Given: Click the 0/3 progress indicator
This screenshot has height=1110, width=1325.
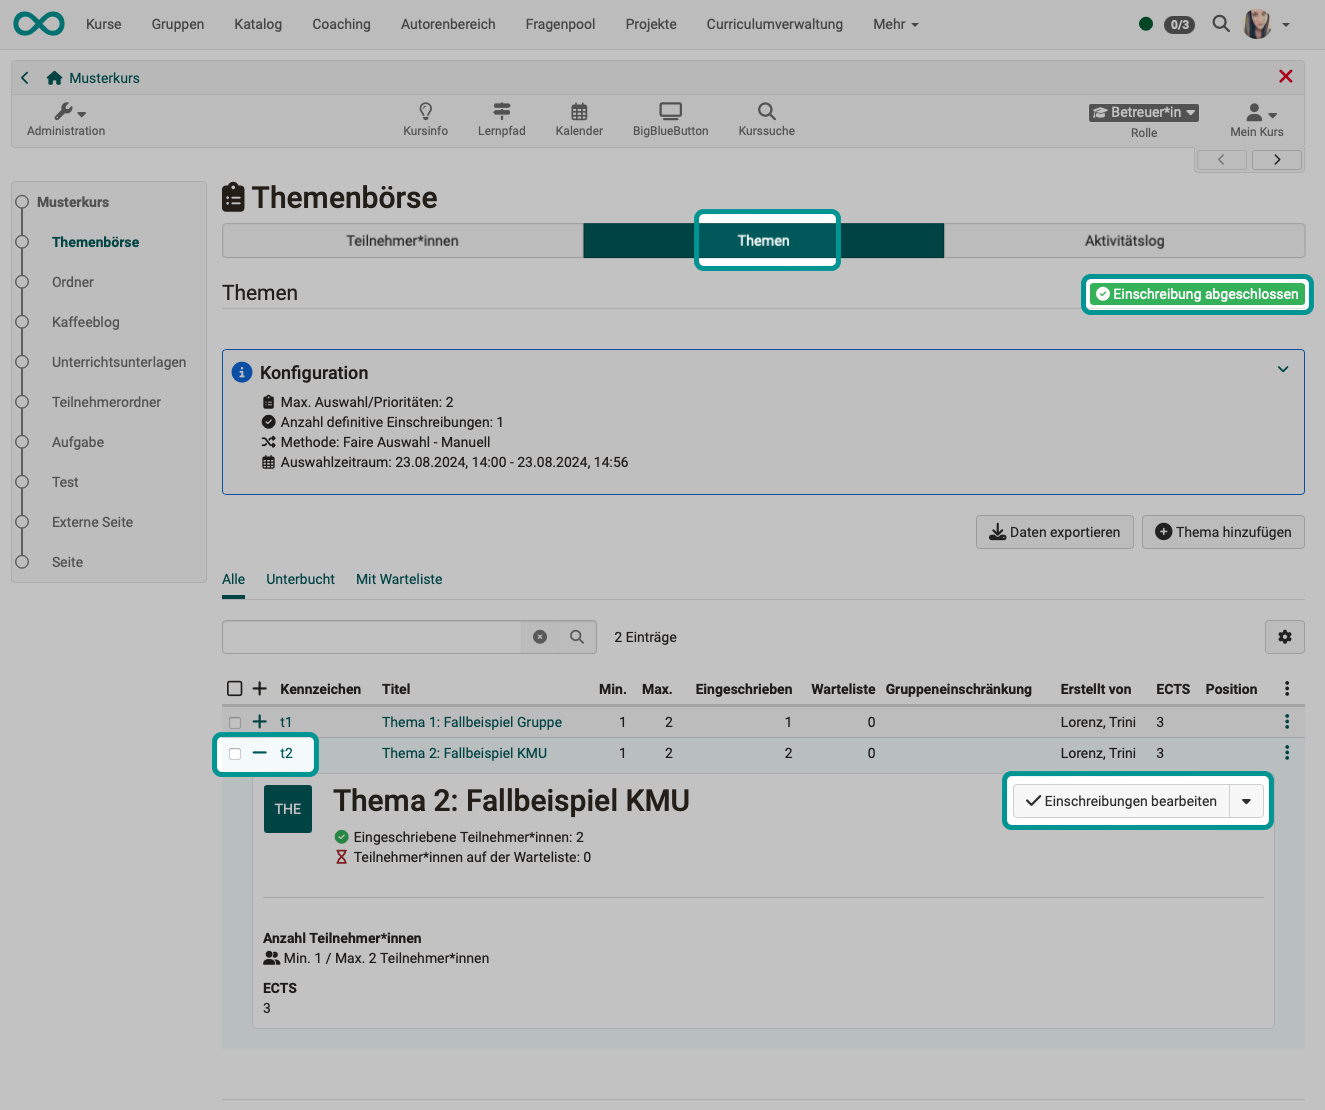Looking at the screenshot, I should (x=1179, y=24).
